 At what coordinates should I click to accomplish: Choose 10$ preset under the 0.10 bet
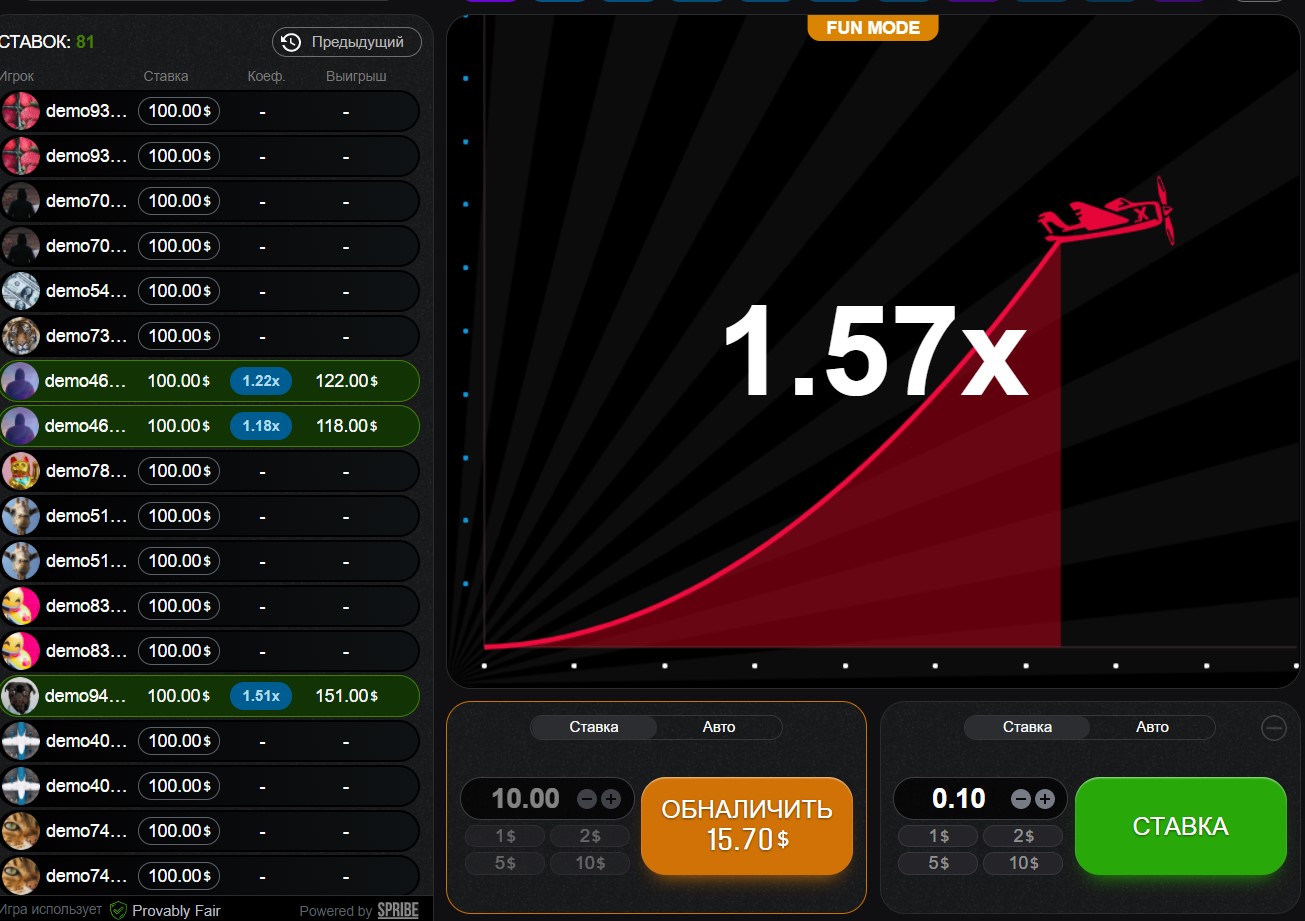[x=1023, y=863]
